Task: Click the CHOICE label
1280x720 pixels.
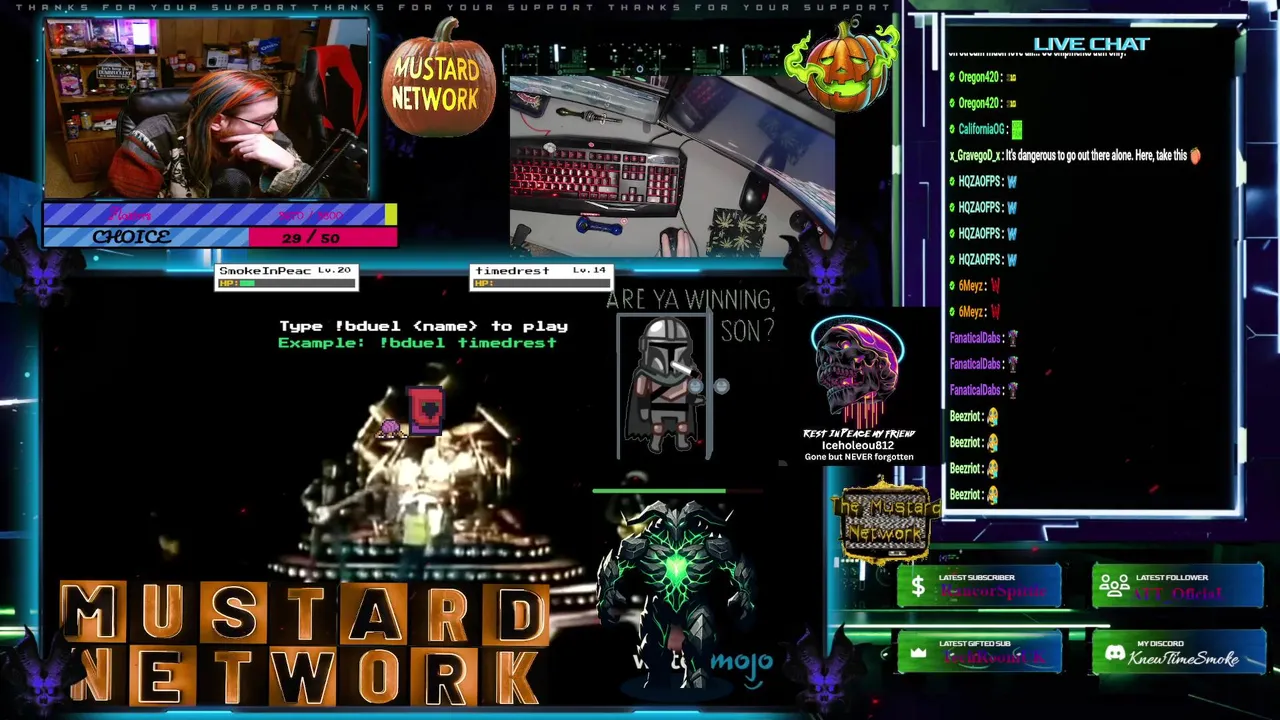Action: click(x=131, y=237)
